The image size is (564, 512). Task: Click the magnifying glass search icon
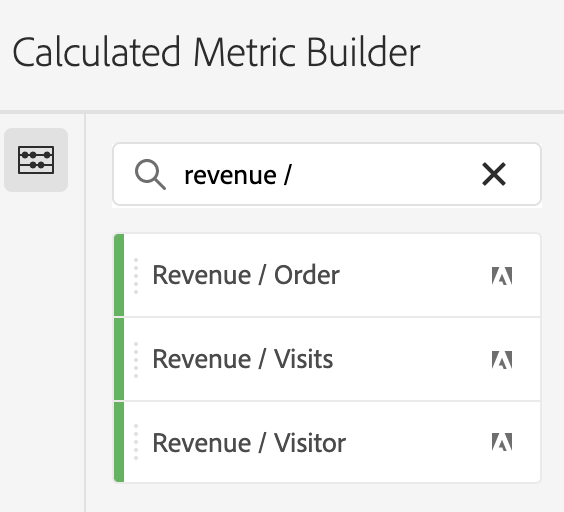[x=150, y=175]
